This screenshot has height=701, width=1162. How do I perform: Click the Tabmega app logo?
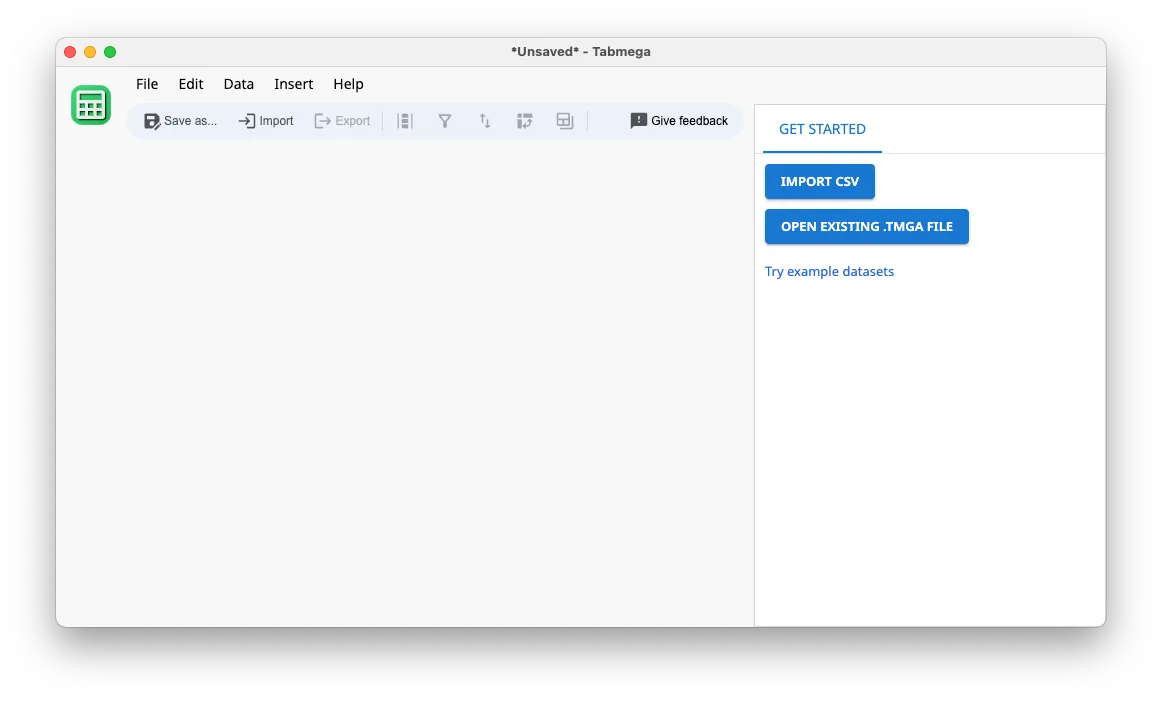coord(90,104)
